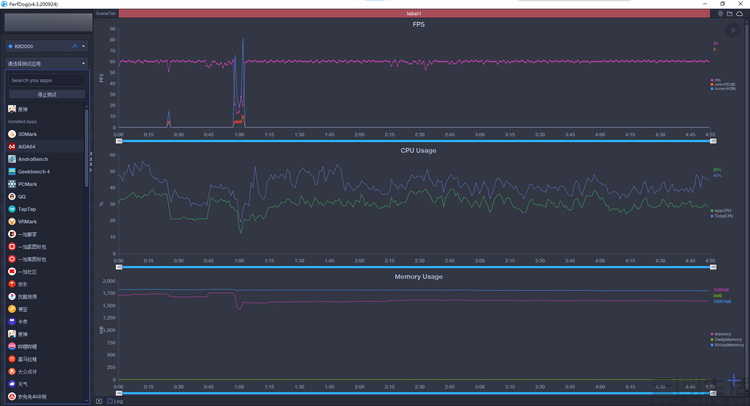The width and height of the screenshot is (750, 406).
Task: Click the Memory Usage chart title
Action: tap(419, 276)
